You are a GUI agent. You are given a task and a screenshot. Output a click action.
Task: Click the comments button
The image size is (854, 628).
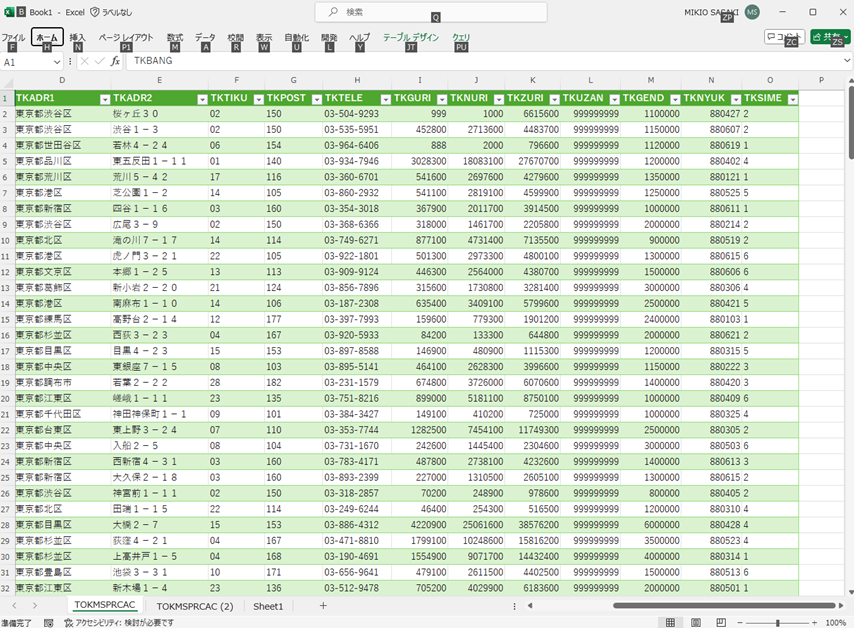[784, 36]
